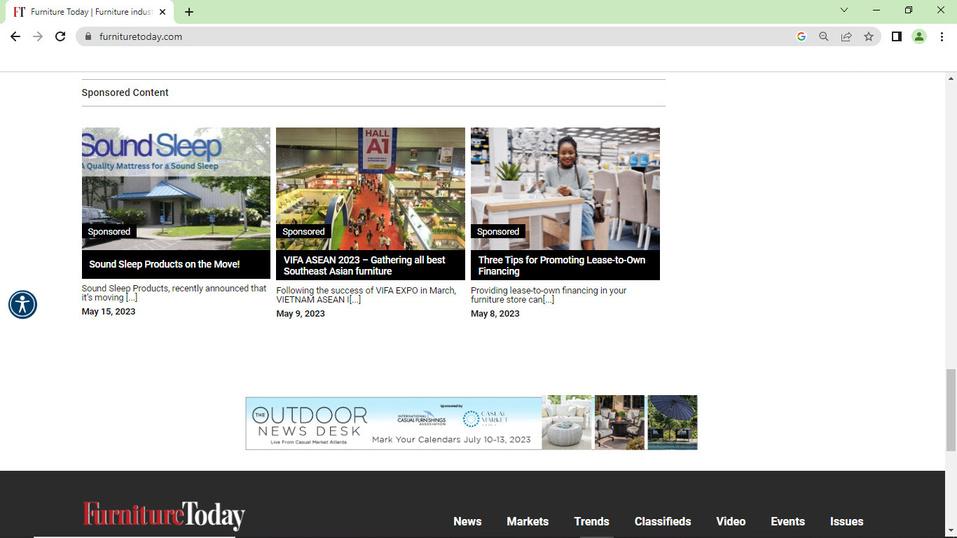Click Sponsored tag on VIFA ASEAN card
Image resolution: width=957 pixels, height=538 pixels.
(x=303, y=231)
